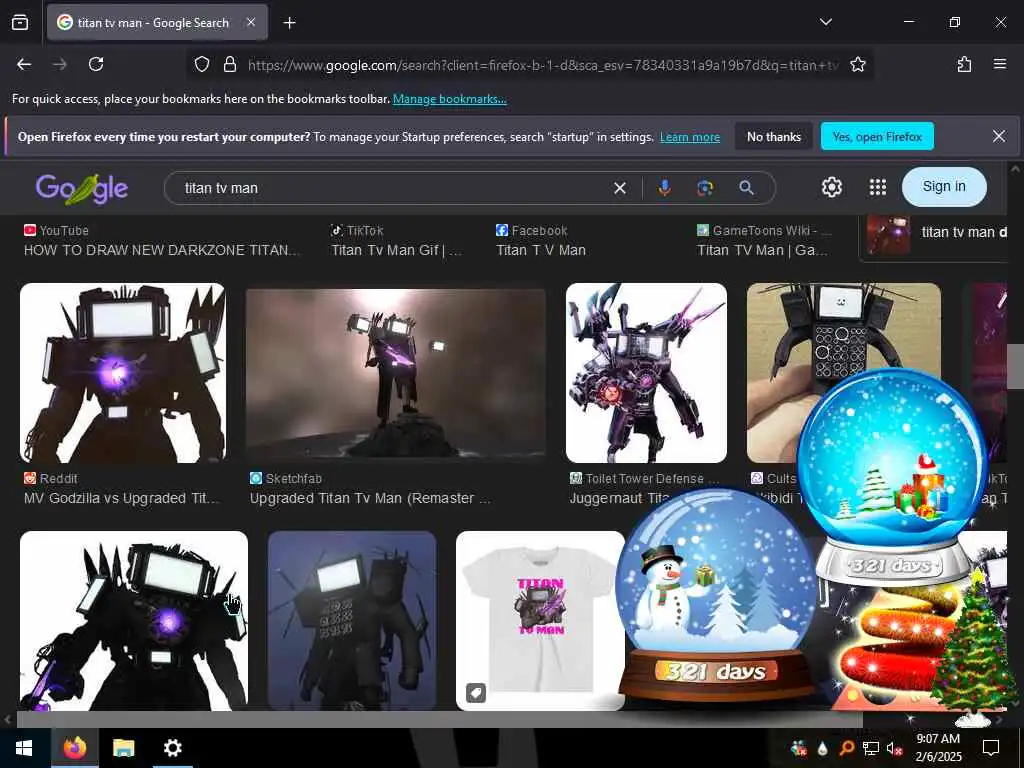Open dark blue Titan TV Man image

click(x=352, y=620)
